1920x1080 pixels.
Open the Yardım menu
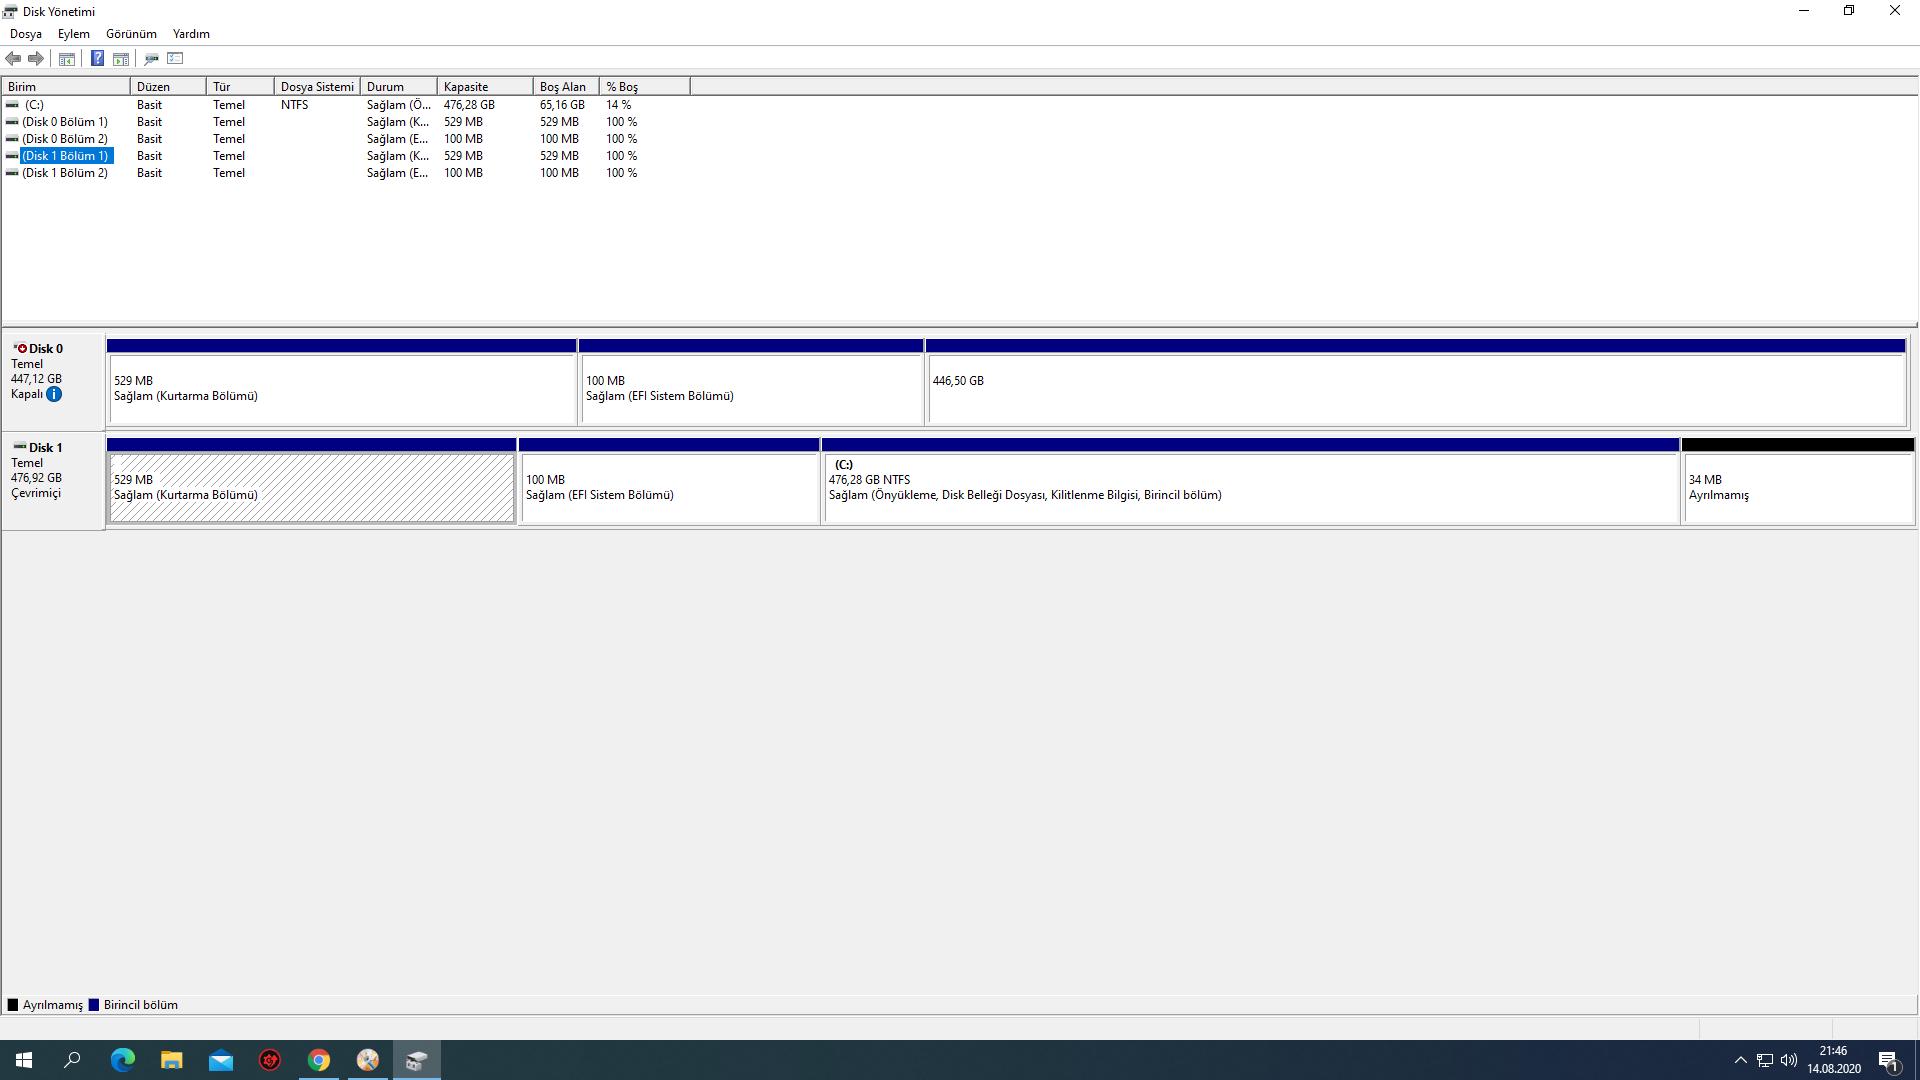(x=191, y=34)
